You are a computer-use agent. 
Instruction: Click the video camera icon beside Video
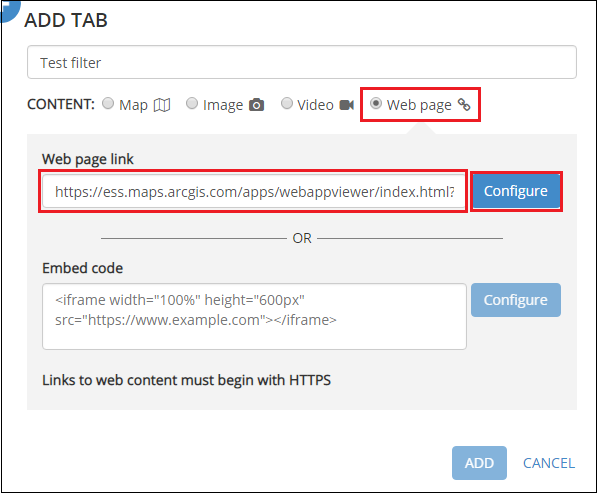pos(347,105)
